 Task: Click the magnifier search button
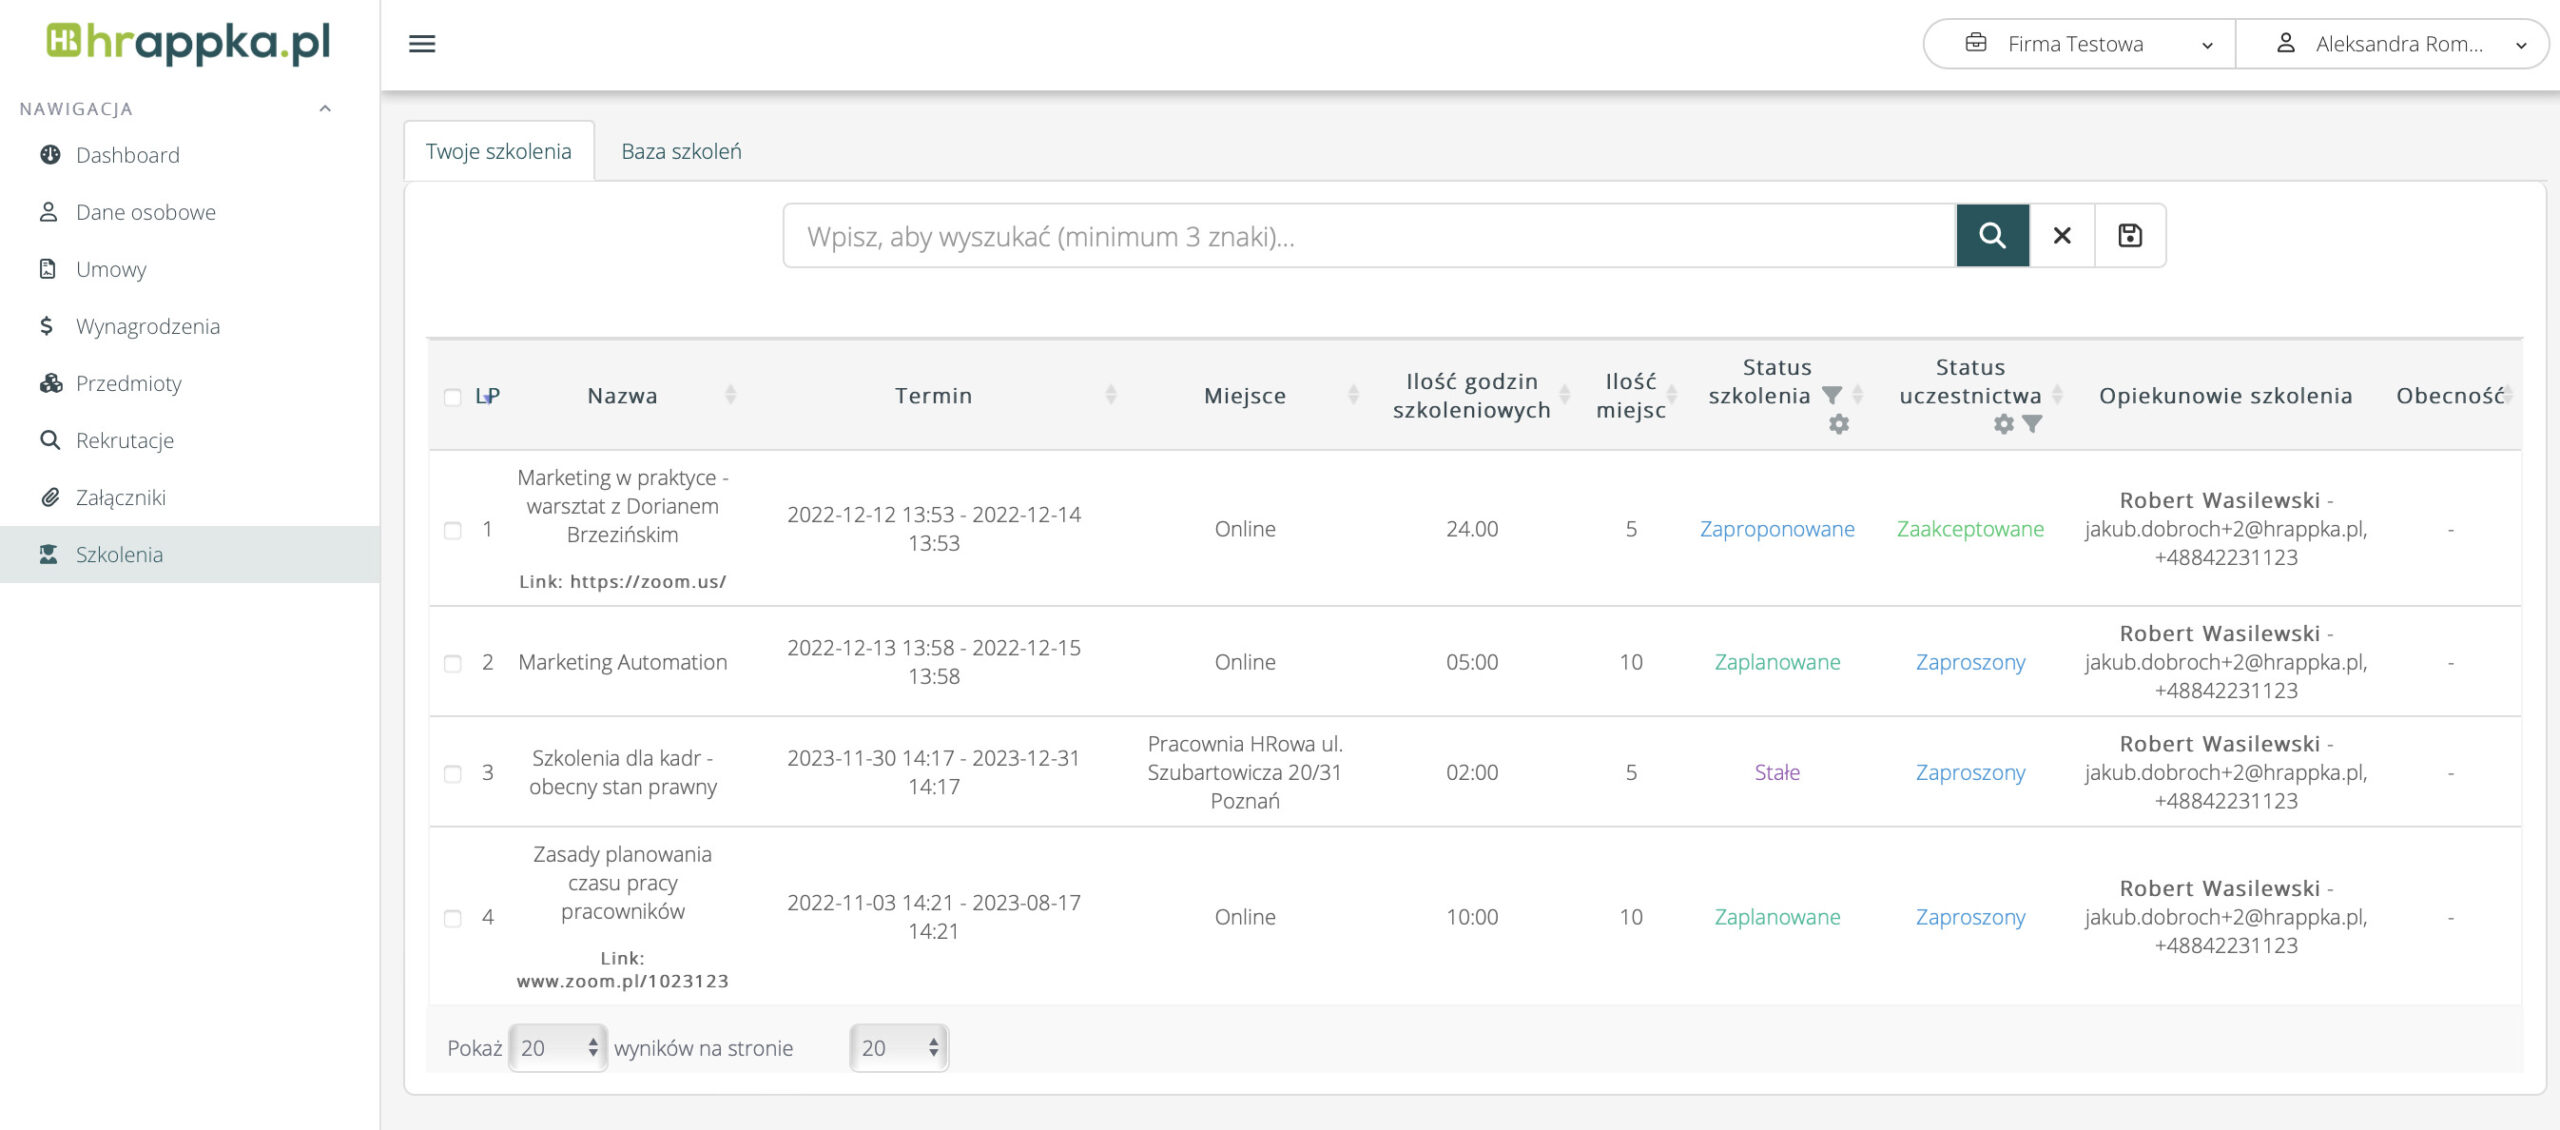point(1992,236)
